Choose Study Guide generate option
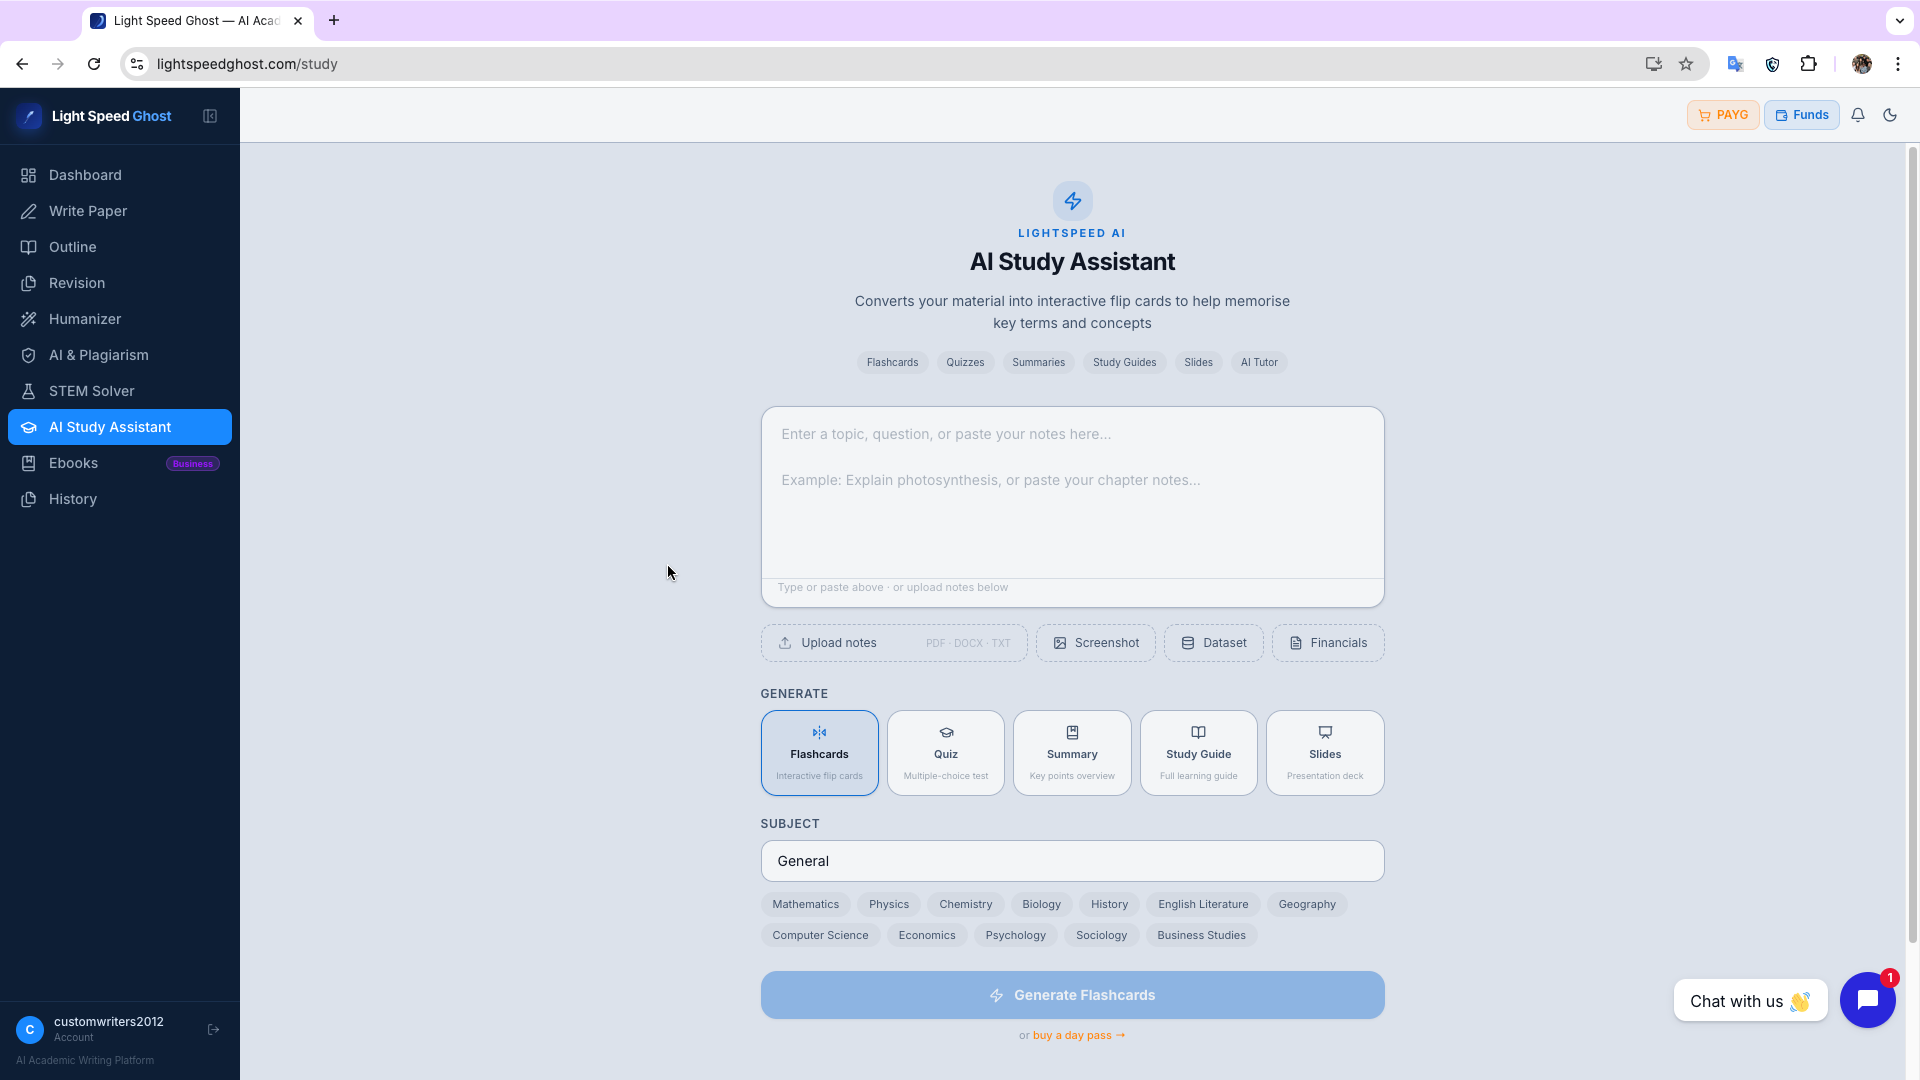Viewport: 1920px width, 1080px height. [1199, 753]
